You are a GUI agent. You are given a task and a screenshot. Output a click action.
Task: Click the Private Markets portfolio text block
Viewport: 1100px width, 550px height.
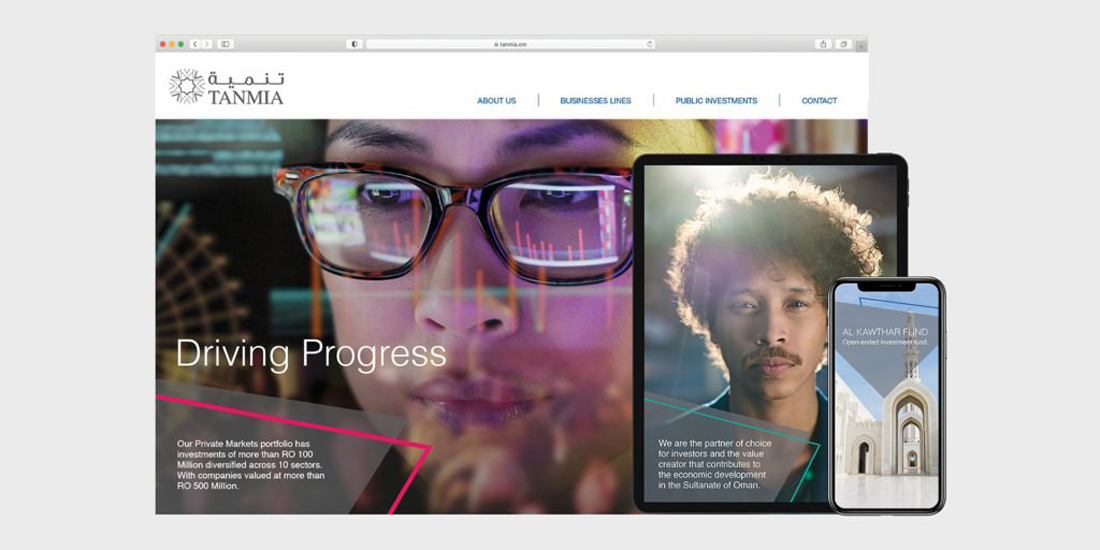250,465
